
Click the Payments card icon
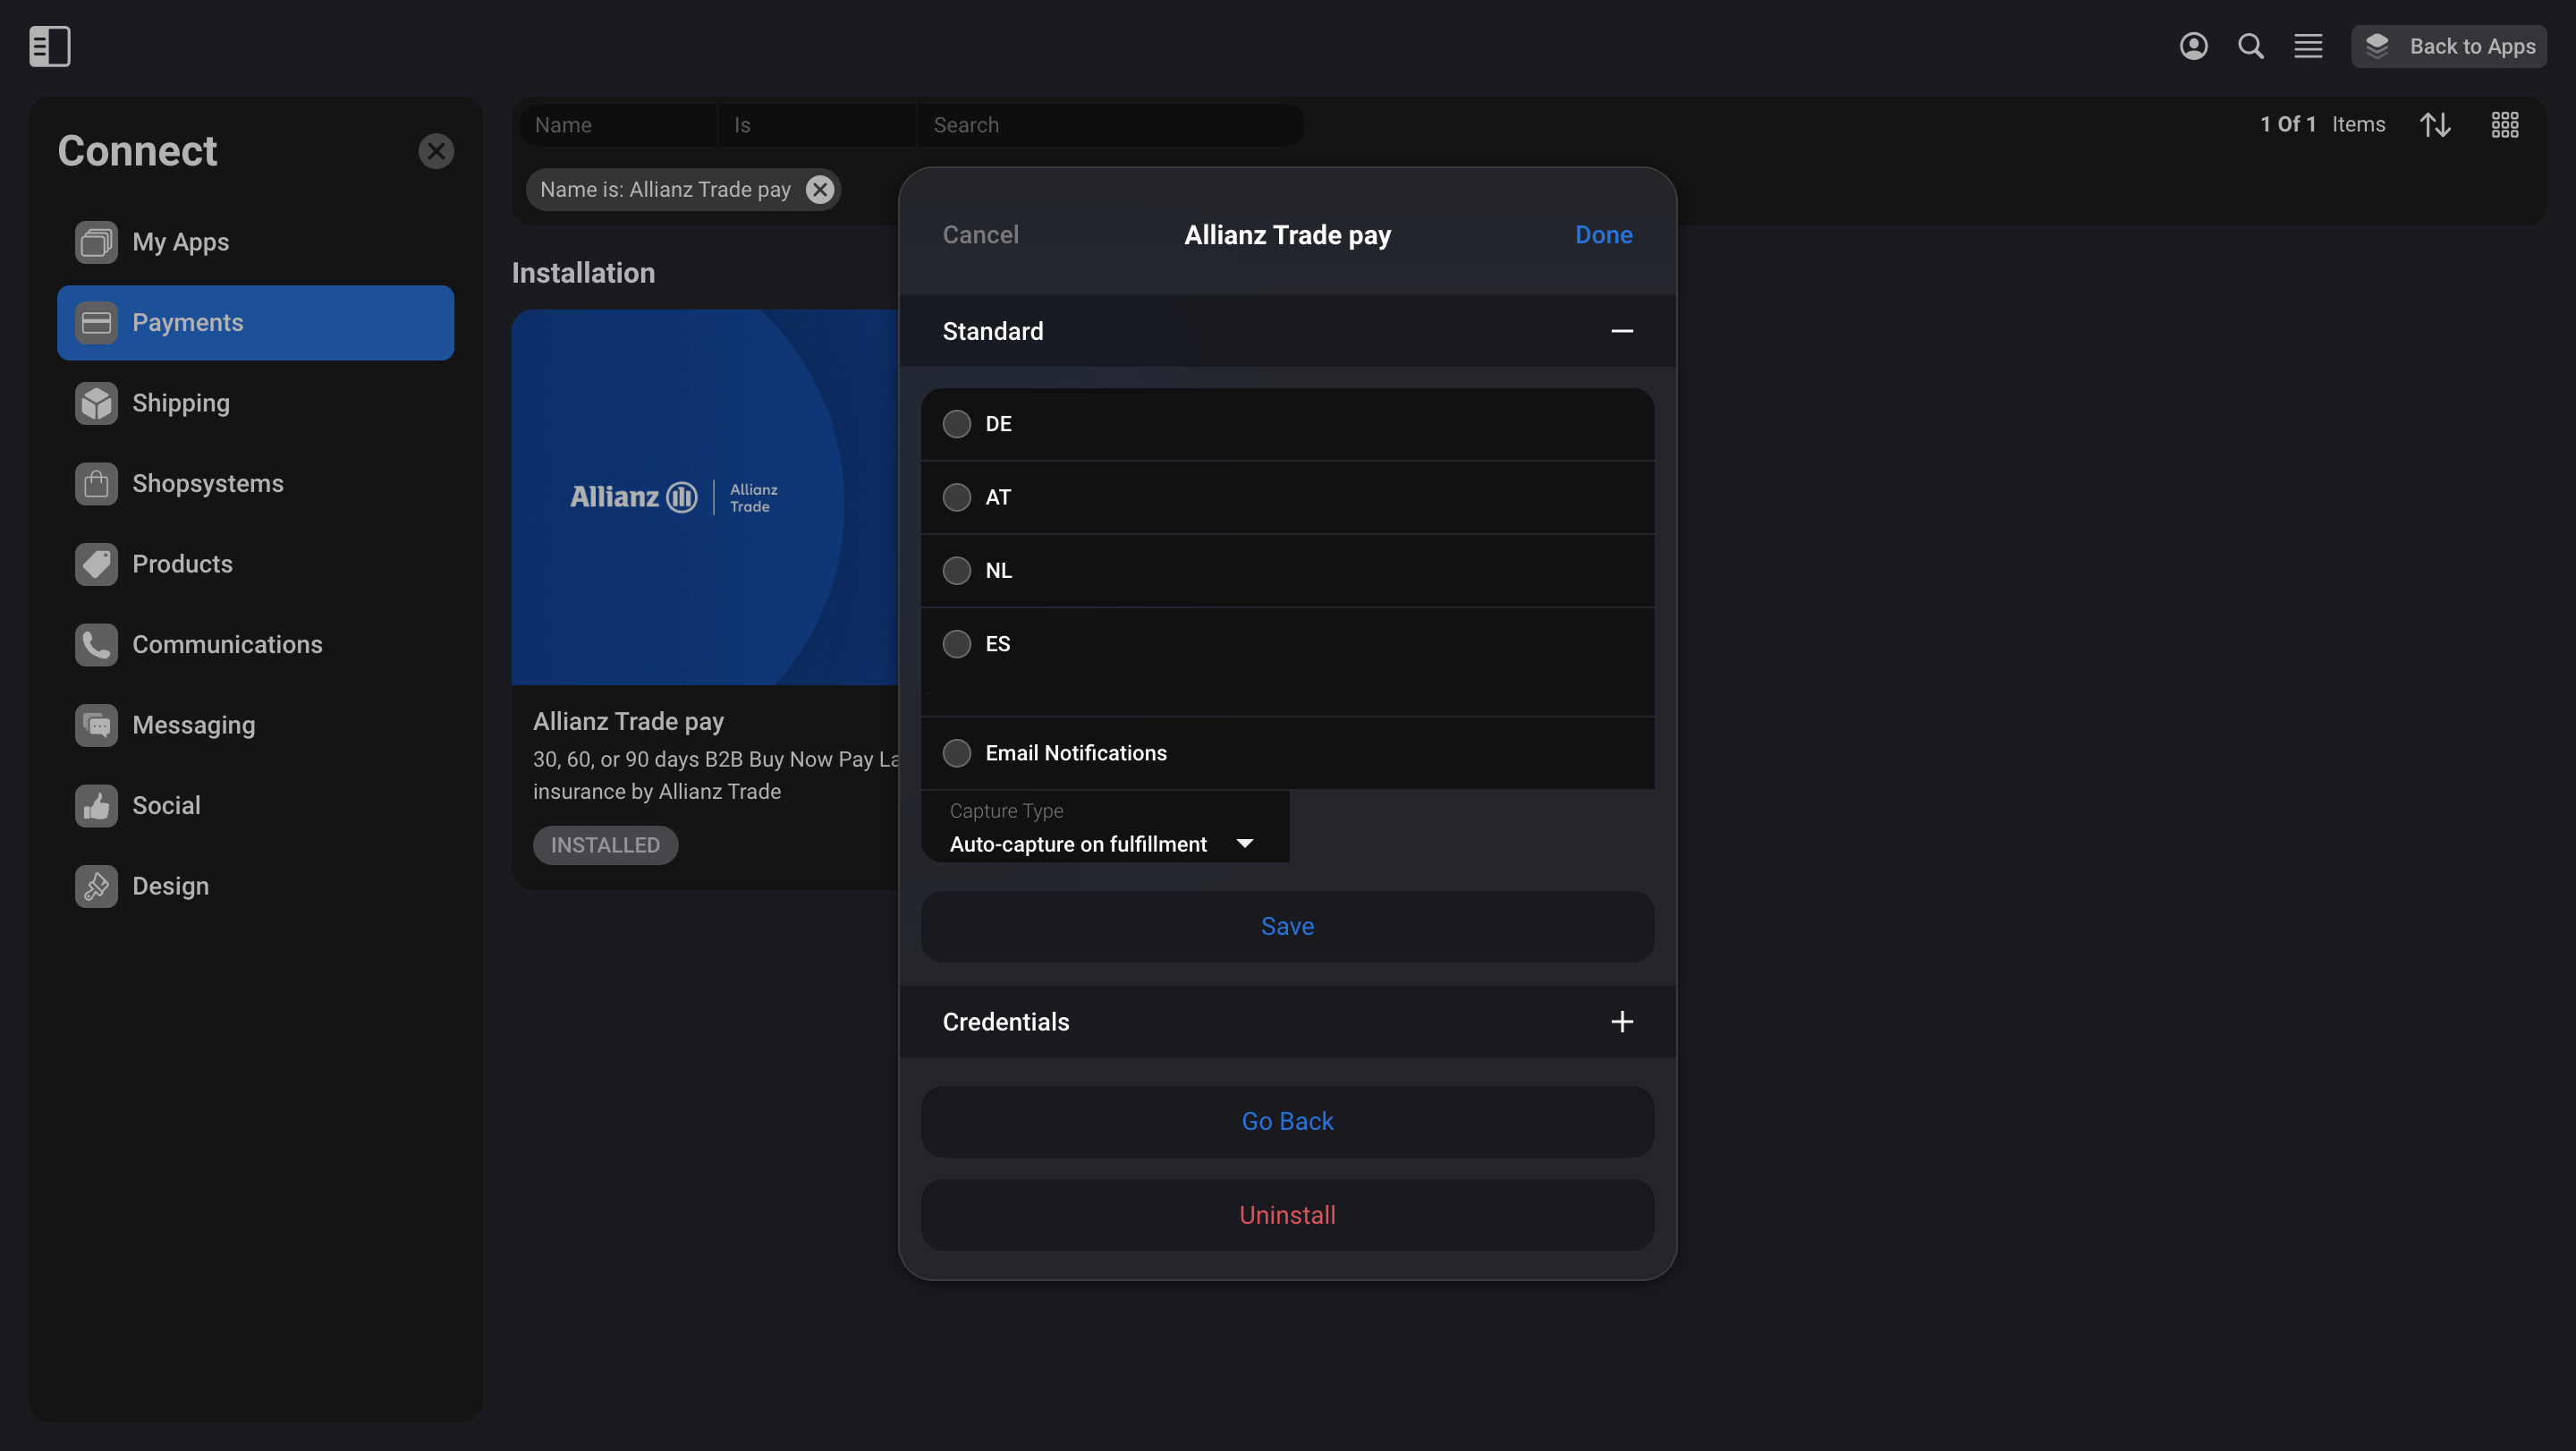pyautogui.click(x=96, y=322)
